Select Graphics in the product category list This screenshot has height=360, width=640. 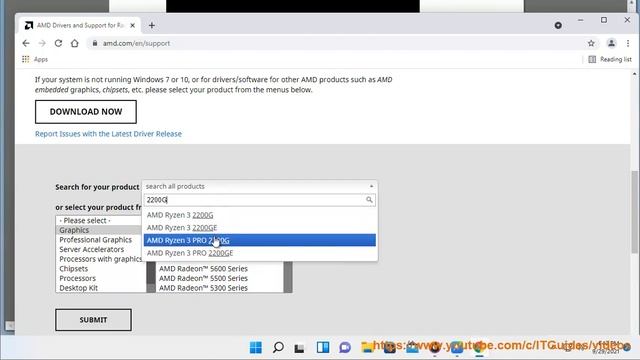pyautogui.click(x=99, y=230)
